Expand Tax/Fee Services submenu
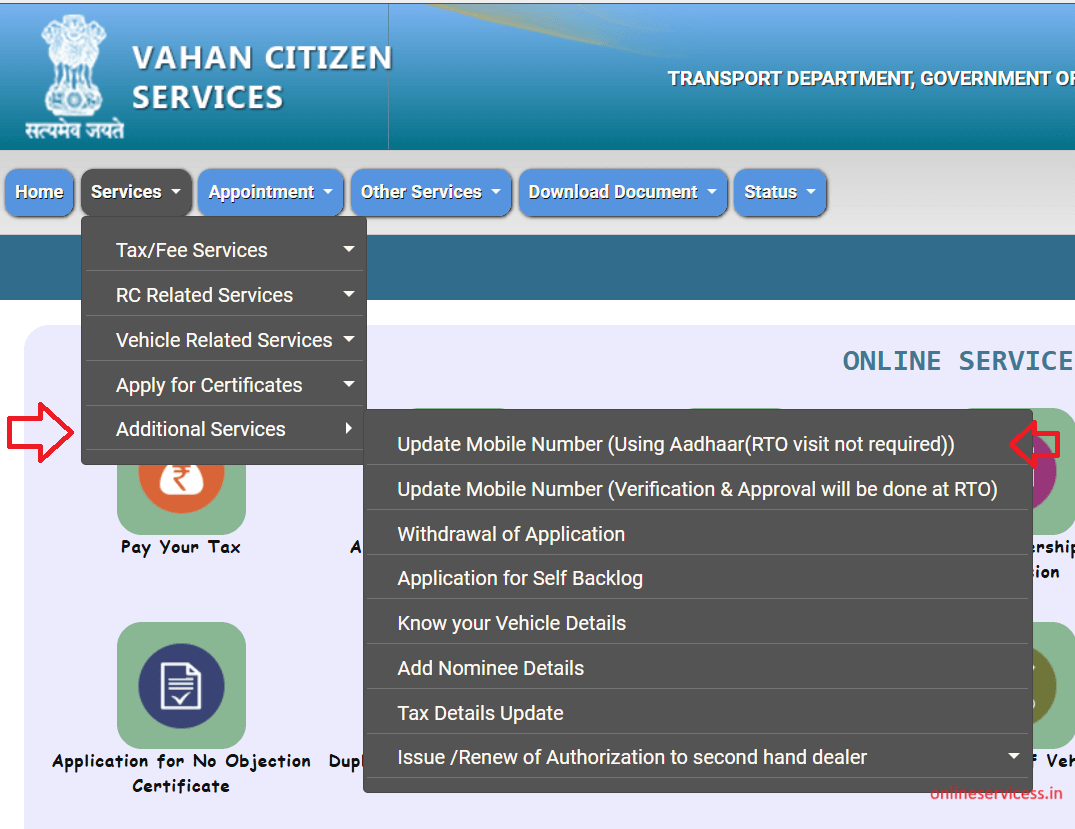Viewport: 1075px width, 829px height. 224,250
